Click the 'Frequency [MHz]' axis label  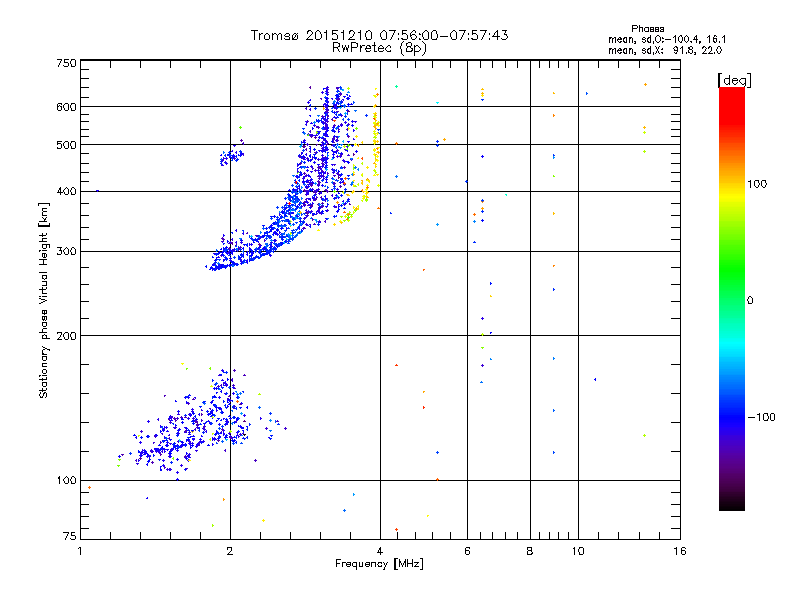click(x=379, y=564)
